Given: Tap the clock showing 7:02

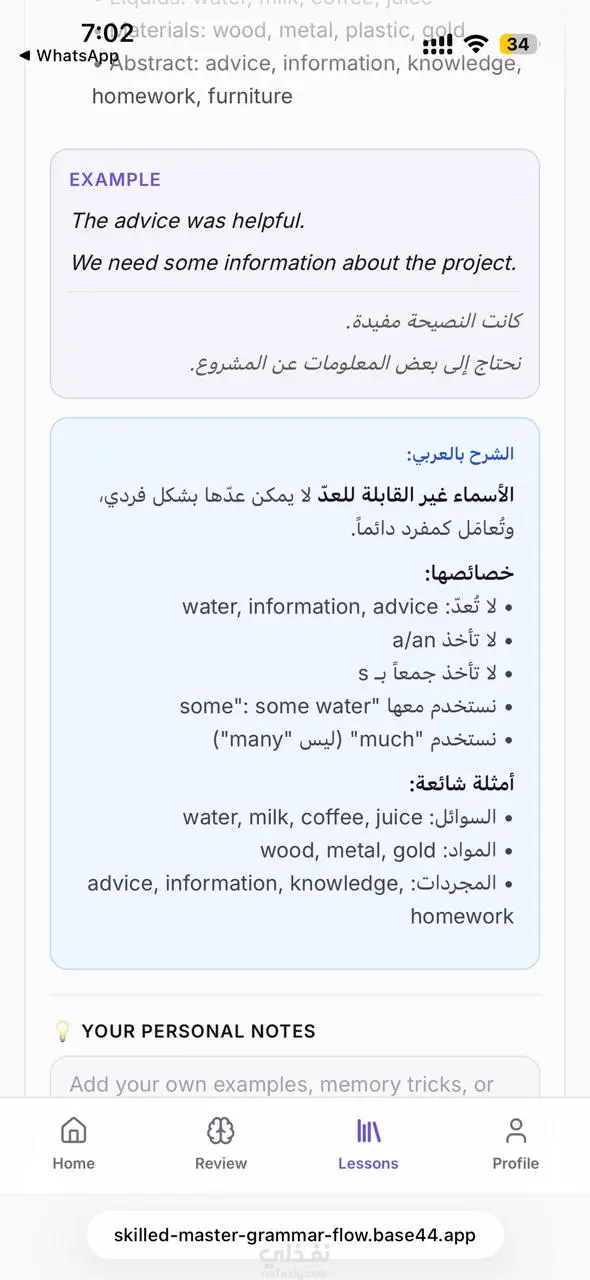Looking at the screenshot, I should pyautogui.click(x=107, y=33).
